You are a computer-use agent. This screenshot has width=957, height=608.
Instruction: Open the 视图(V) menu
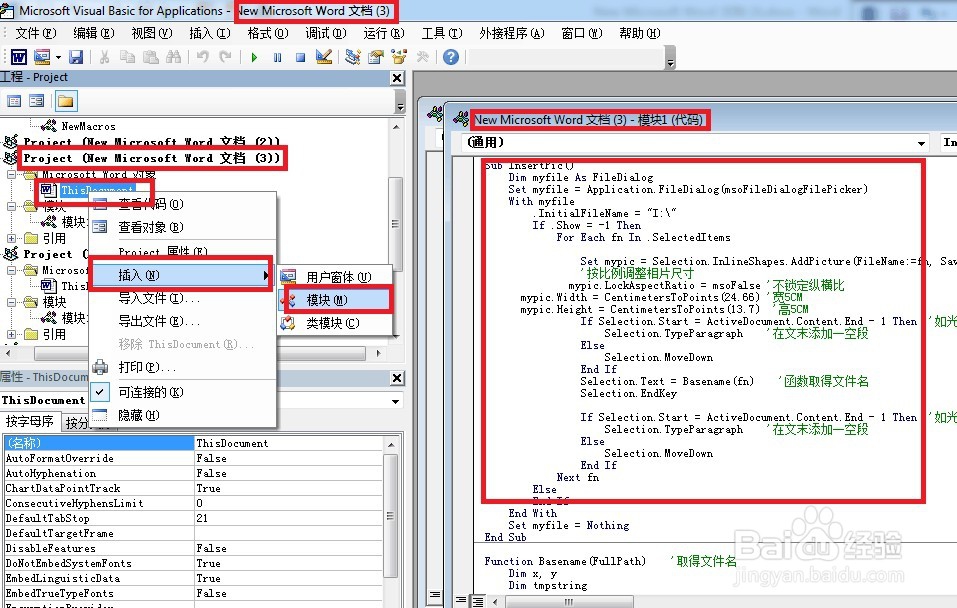click(151, 33)
